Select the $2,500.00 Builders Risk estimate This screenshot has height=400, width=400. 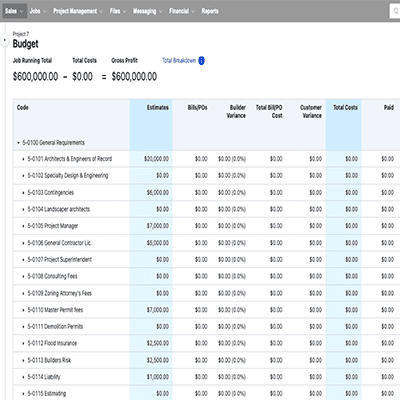coord(158,360)
